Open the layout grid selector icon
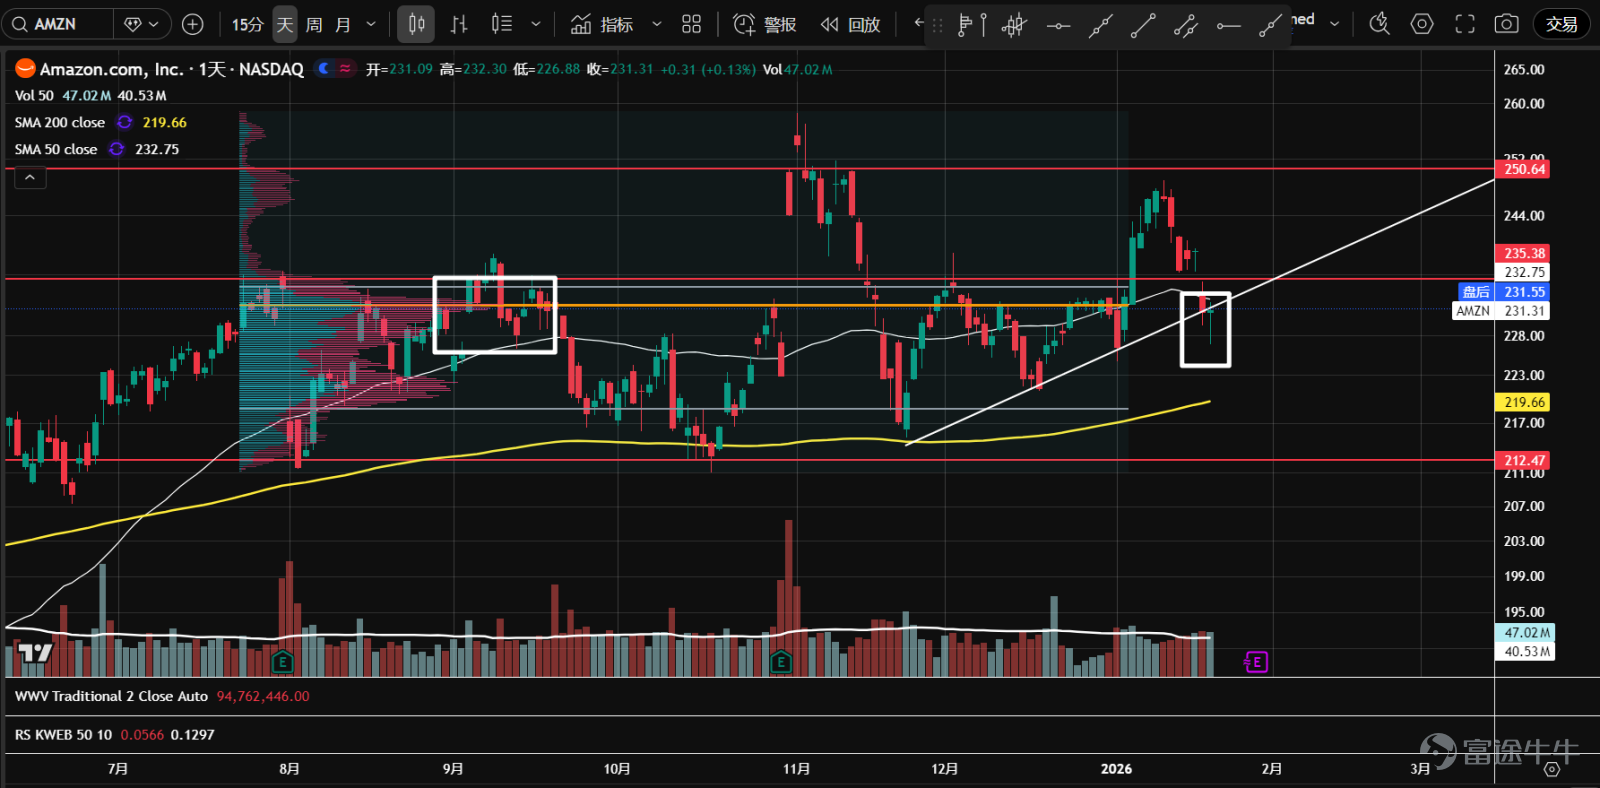Screen dimensions: 1600x788 click(x=692, y=24)
